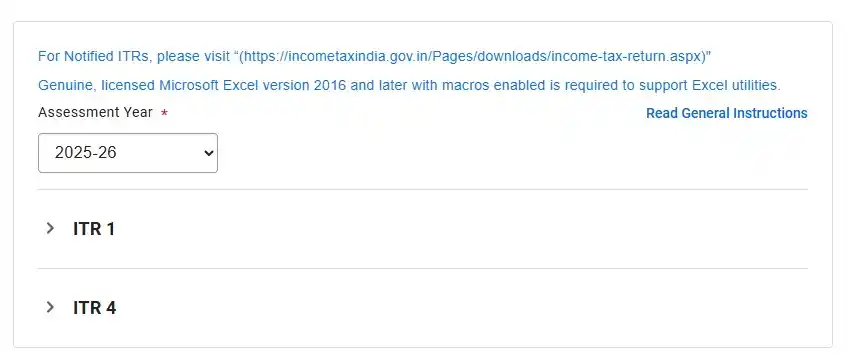The width and height of the screenshot is (851, 363).
Task: Open the Assessment Year dropdown
Action: (128, 153)
